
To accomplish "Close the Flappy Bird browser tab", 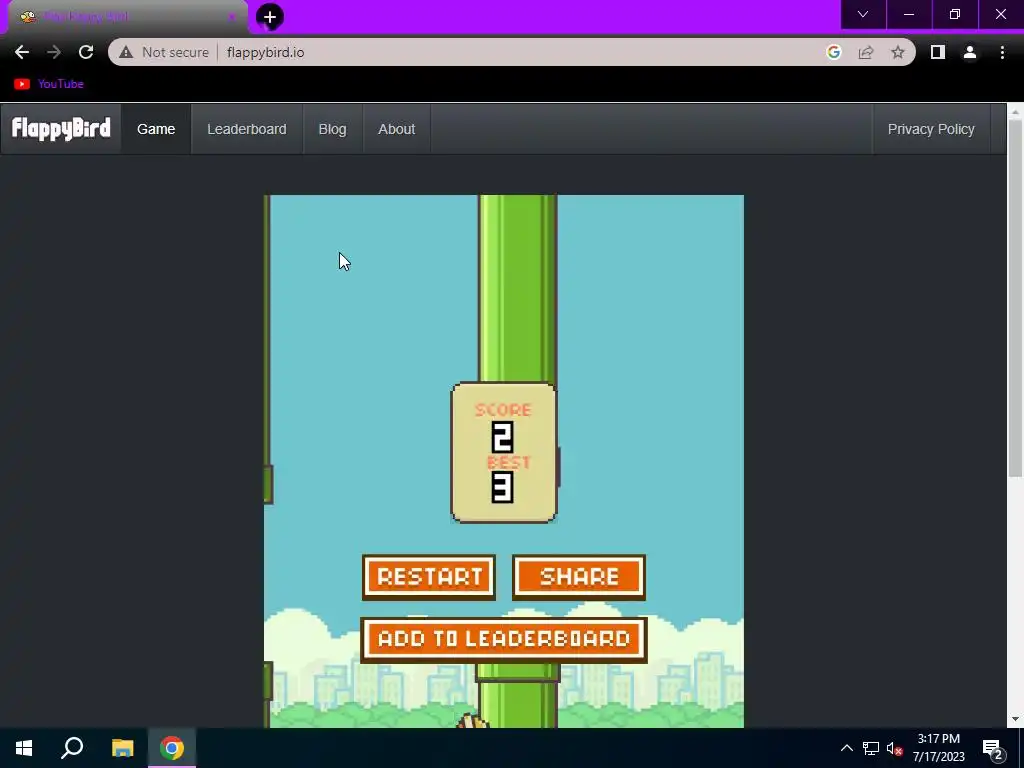I will click(231, 17).
